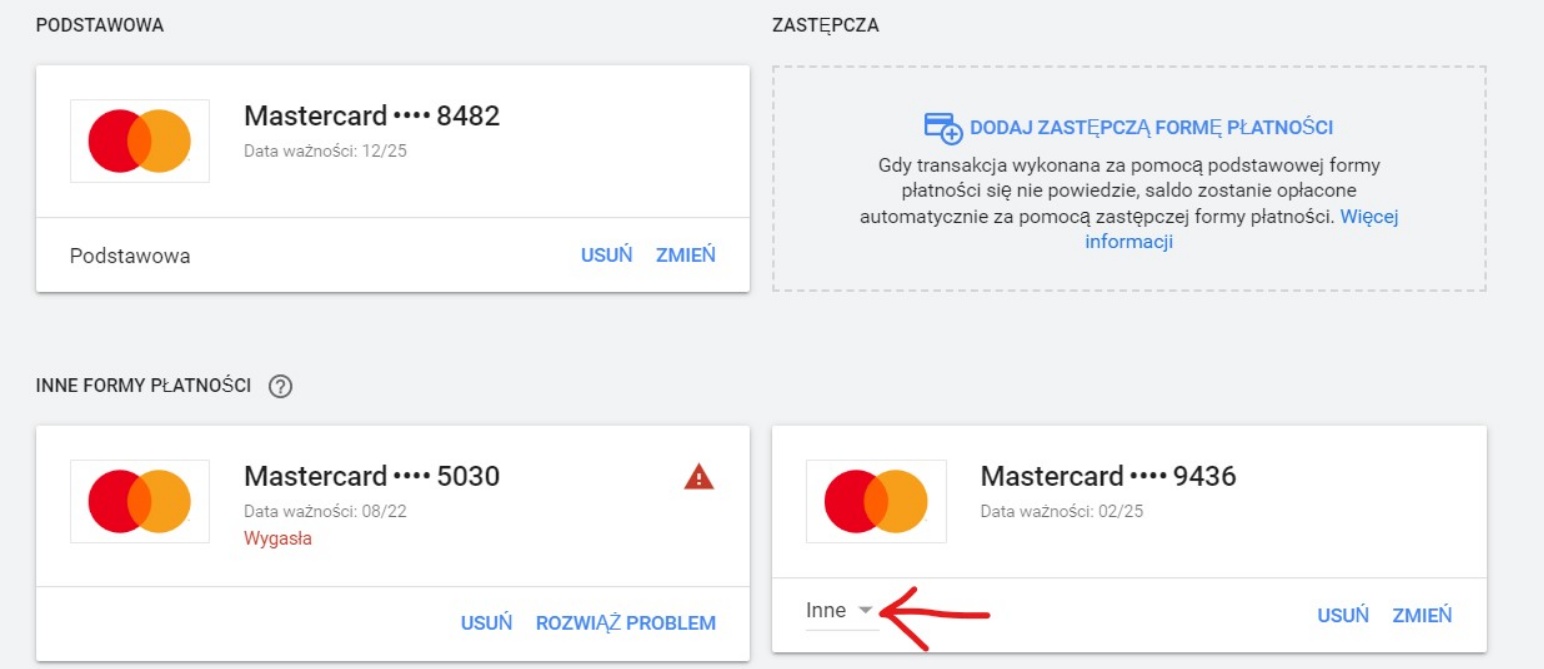The height and width of the screenshot is (669, 1544).
Task: Click the add backup payment card icon
Action: (942, 128)
